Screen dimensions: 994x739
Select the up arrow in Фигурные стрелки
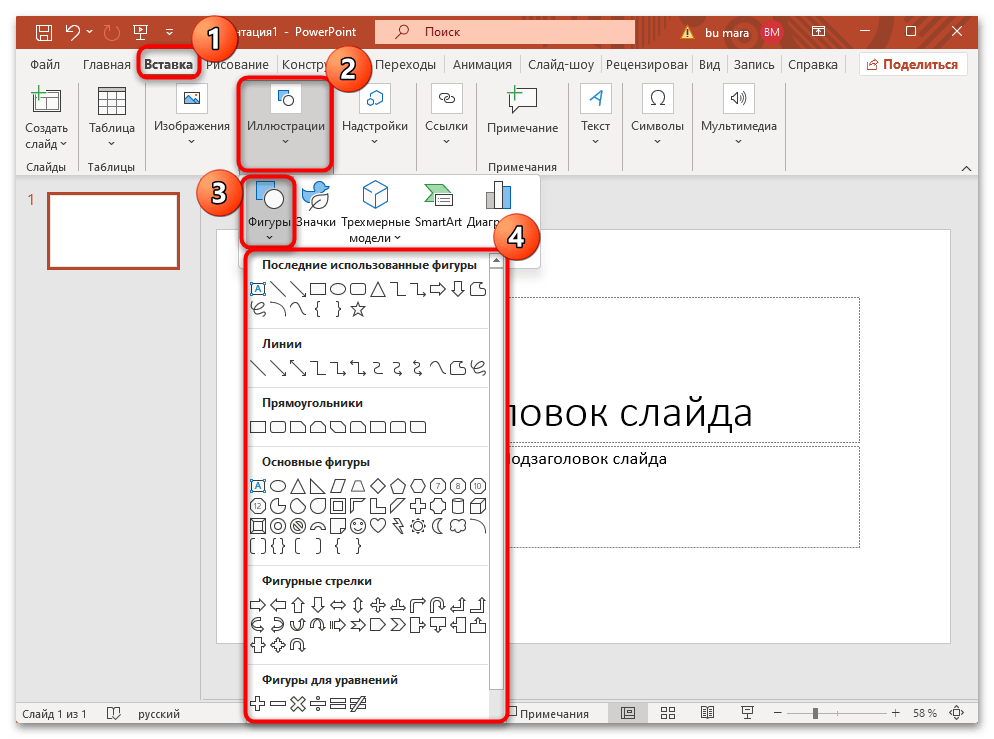[297, 605]
